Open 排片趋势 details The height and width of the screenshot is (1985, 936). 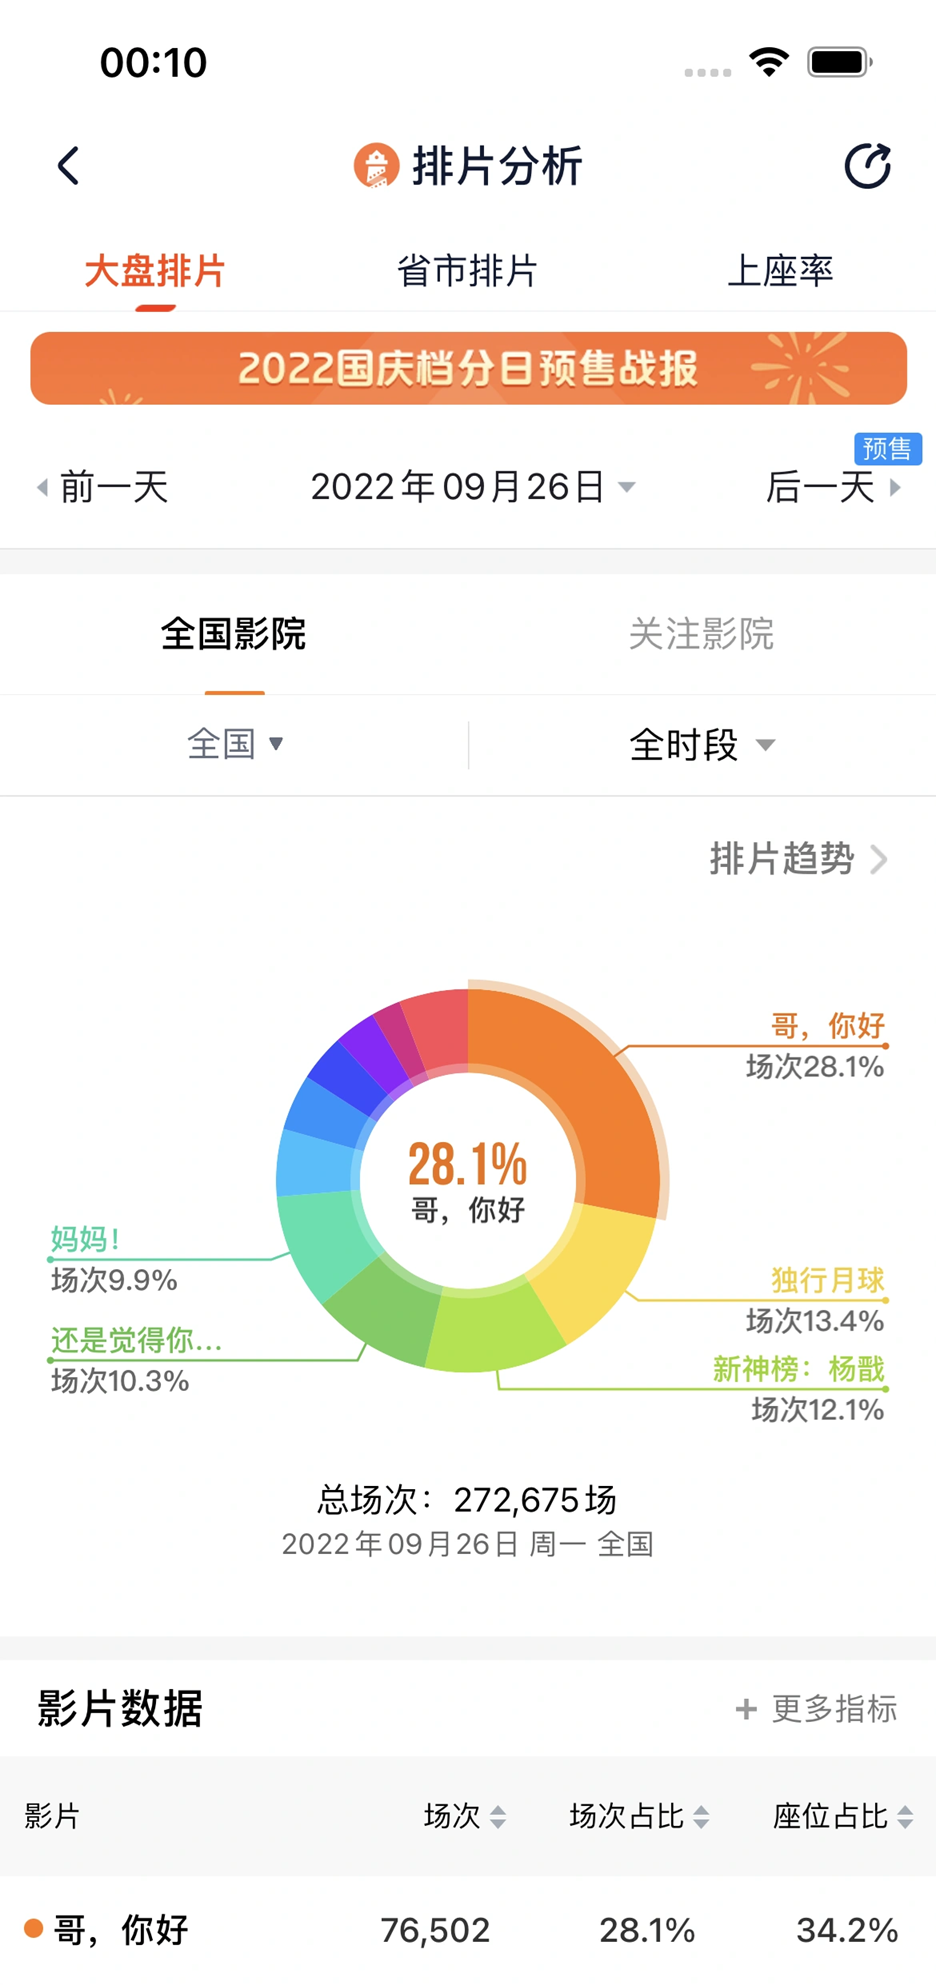point(784,859)
